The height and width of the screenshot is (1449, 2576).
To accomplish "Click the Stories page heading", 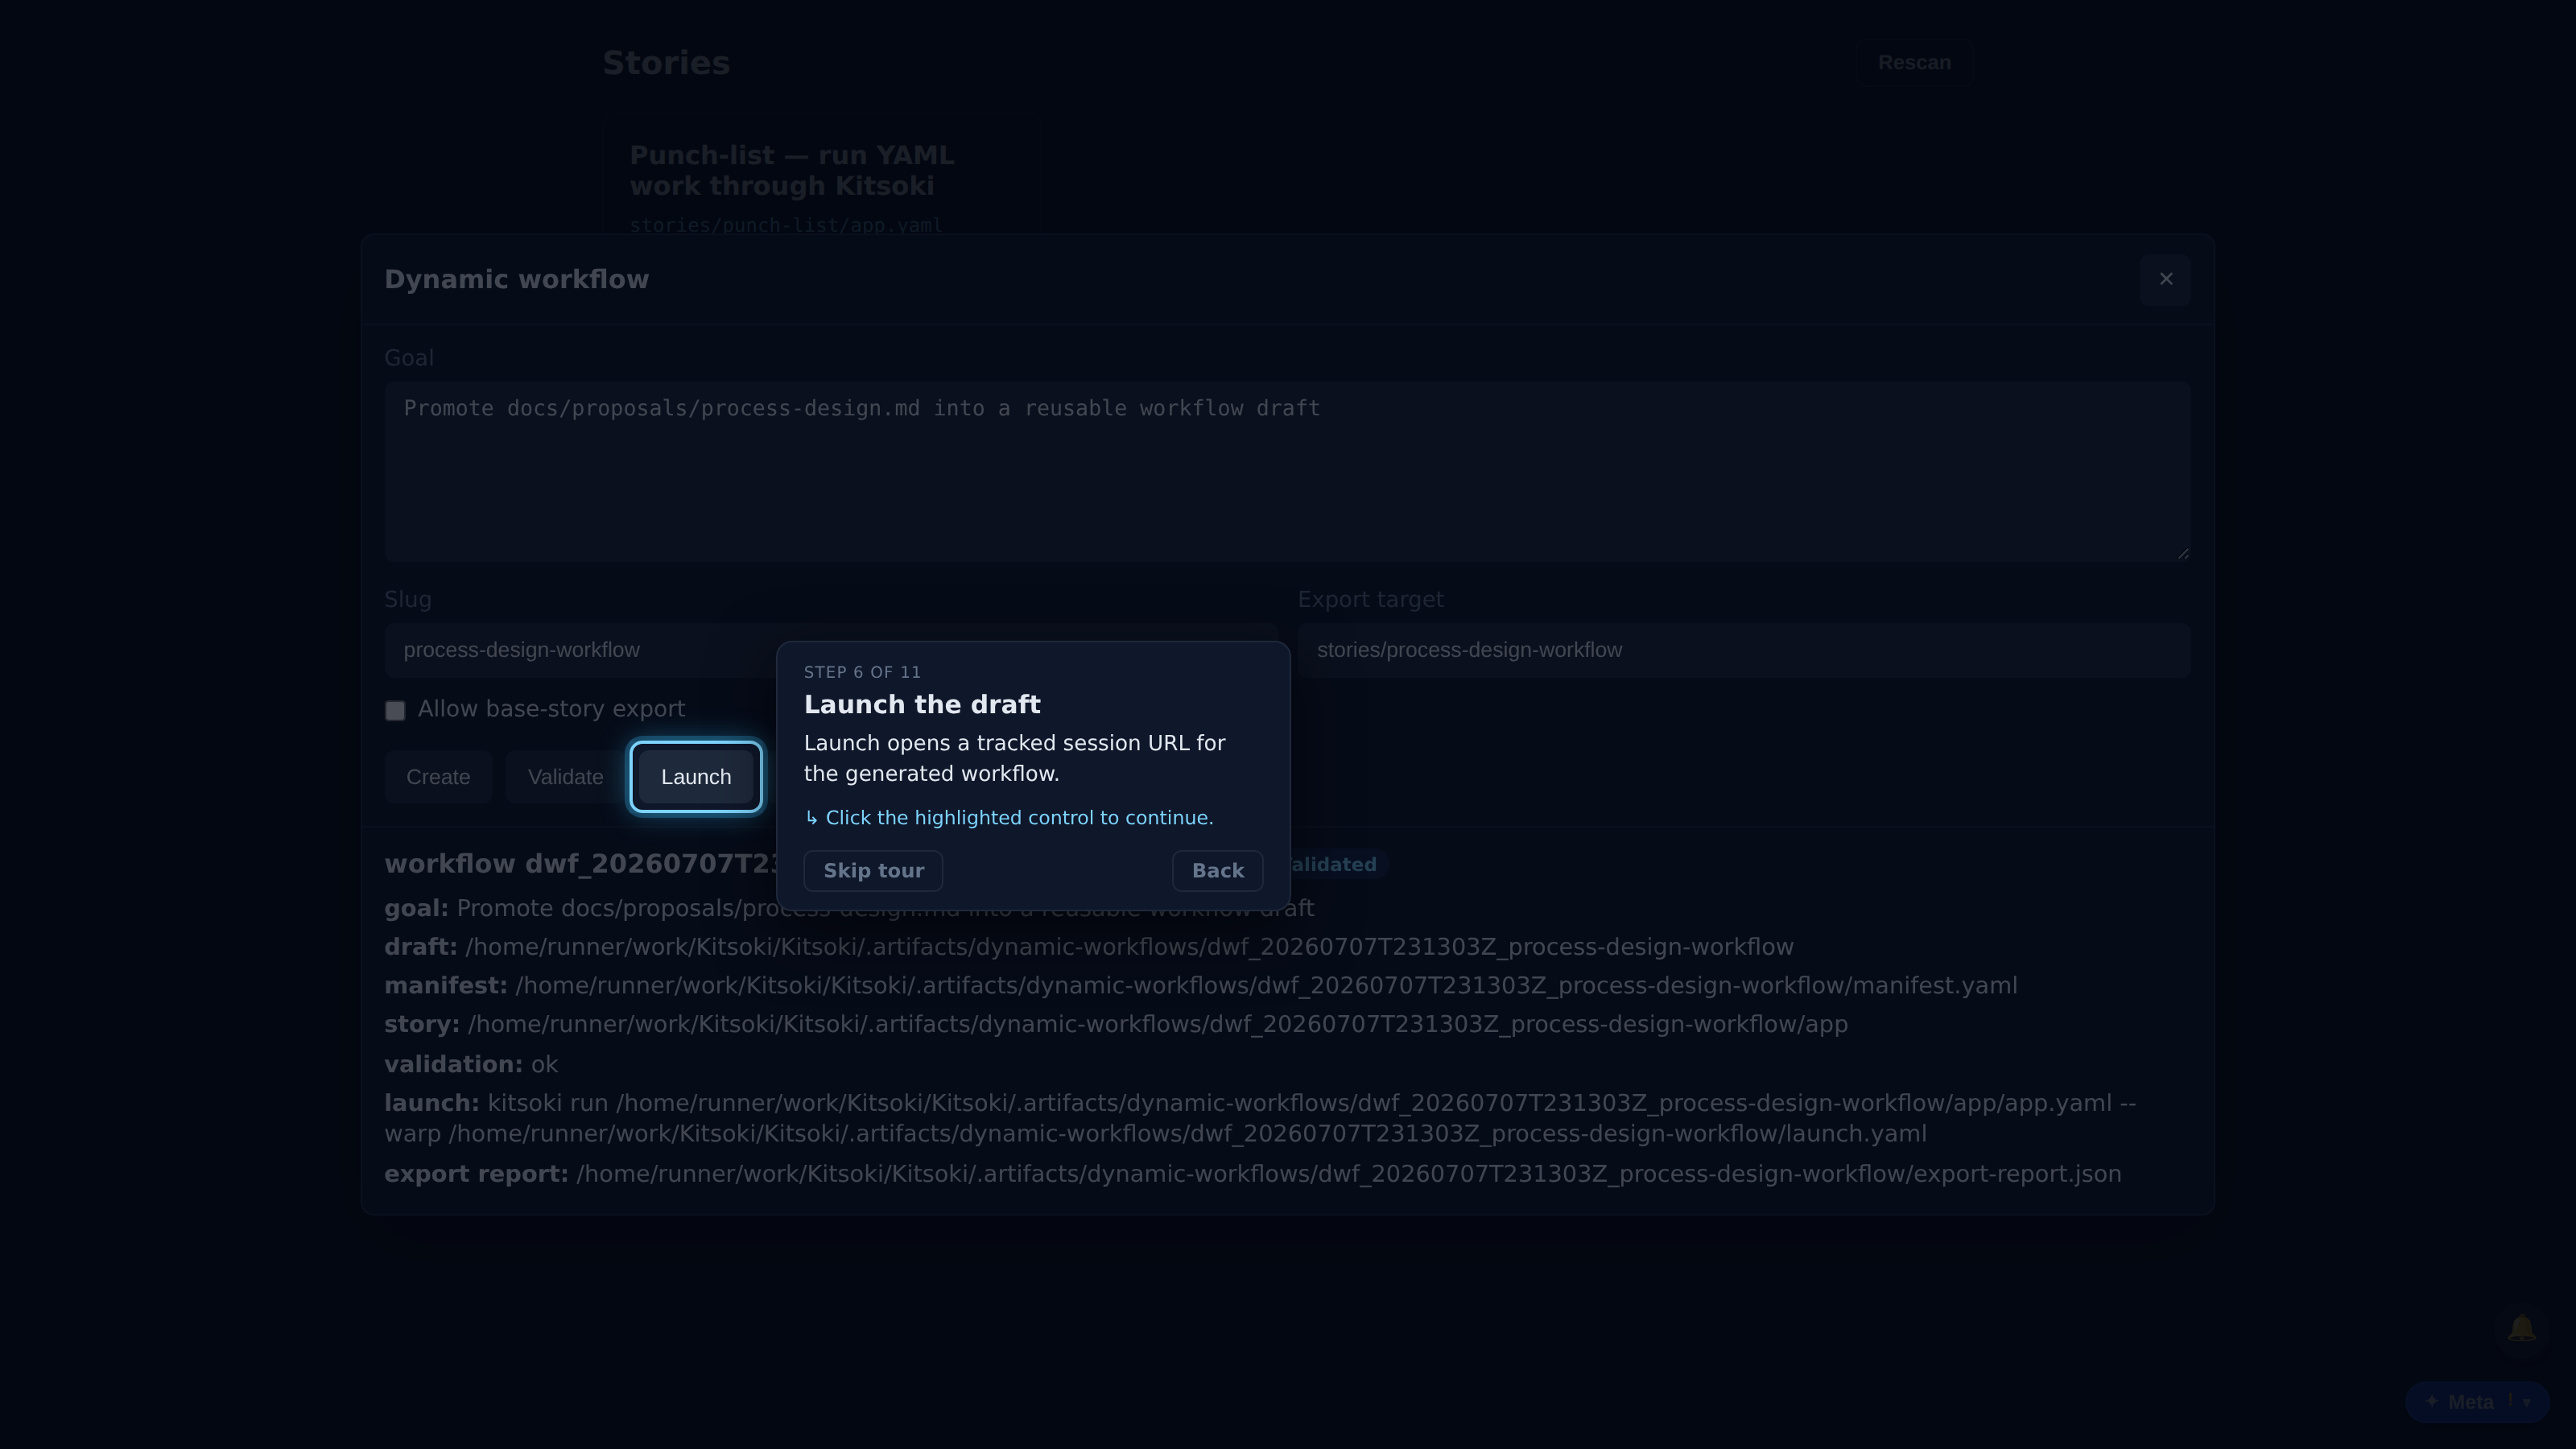I will pos(666,63).
